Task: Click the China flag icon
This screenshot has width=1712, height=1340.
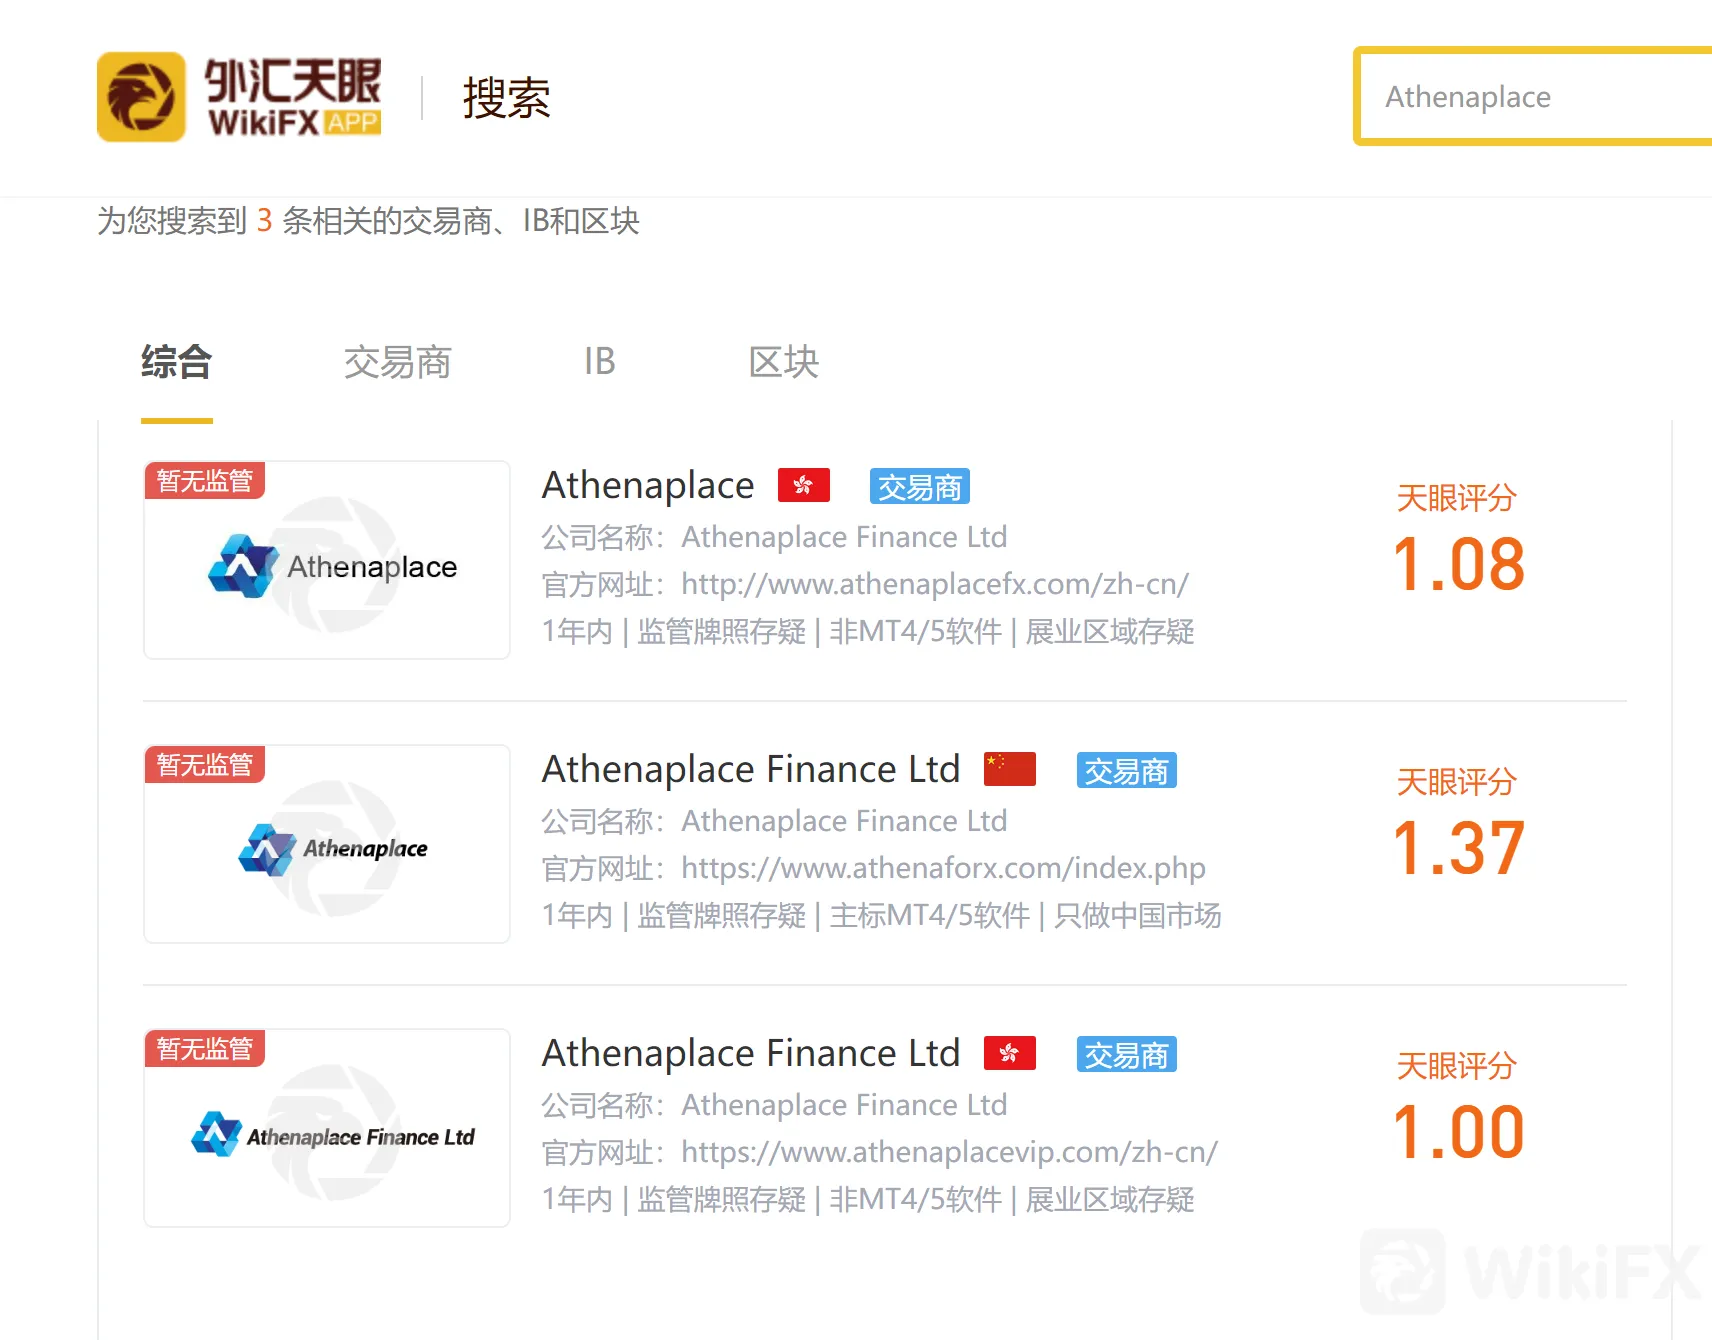Action: pyautogui.click(x=1010, y=770)
